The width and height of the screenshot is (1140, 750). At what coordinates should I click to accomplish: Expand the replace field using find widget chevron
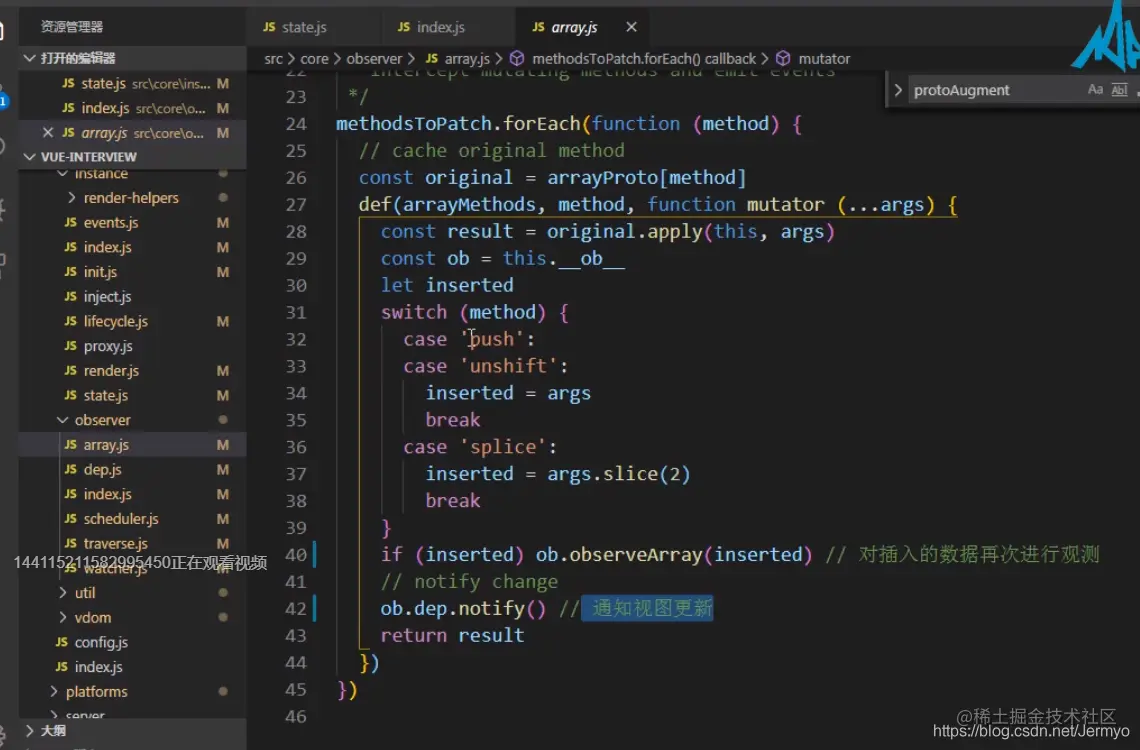(898, 90)
